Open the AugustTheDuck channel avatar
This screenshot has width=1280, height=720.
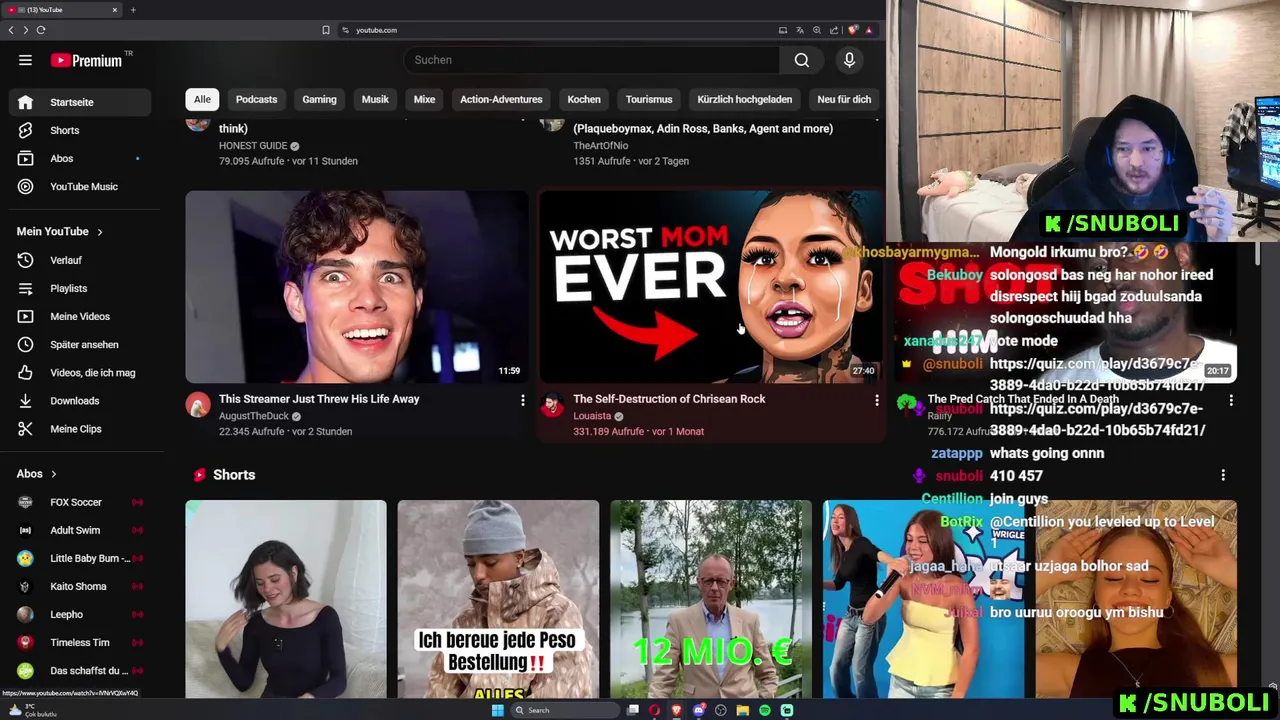(198, 405)
